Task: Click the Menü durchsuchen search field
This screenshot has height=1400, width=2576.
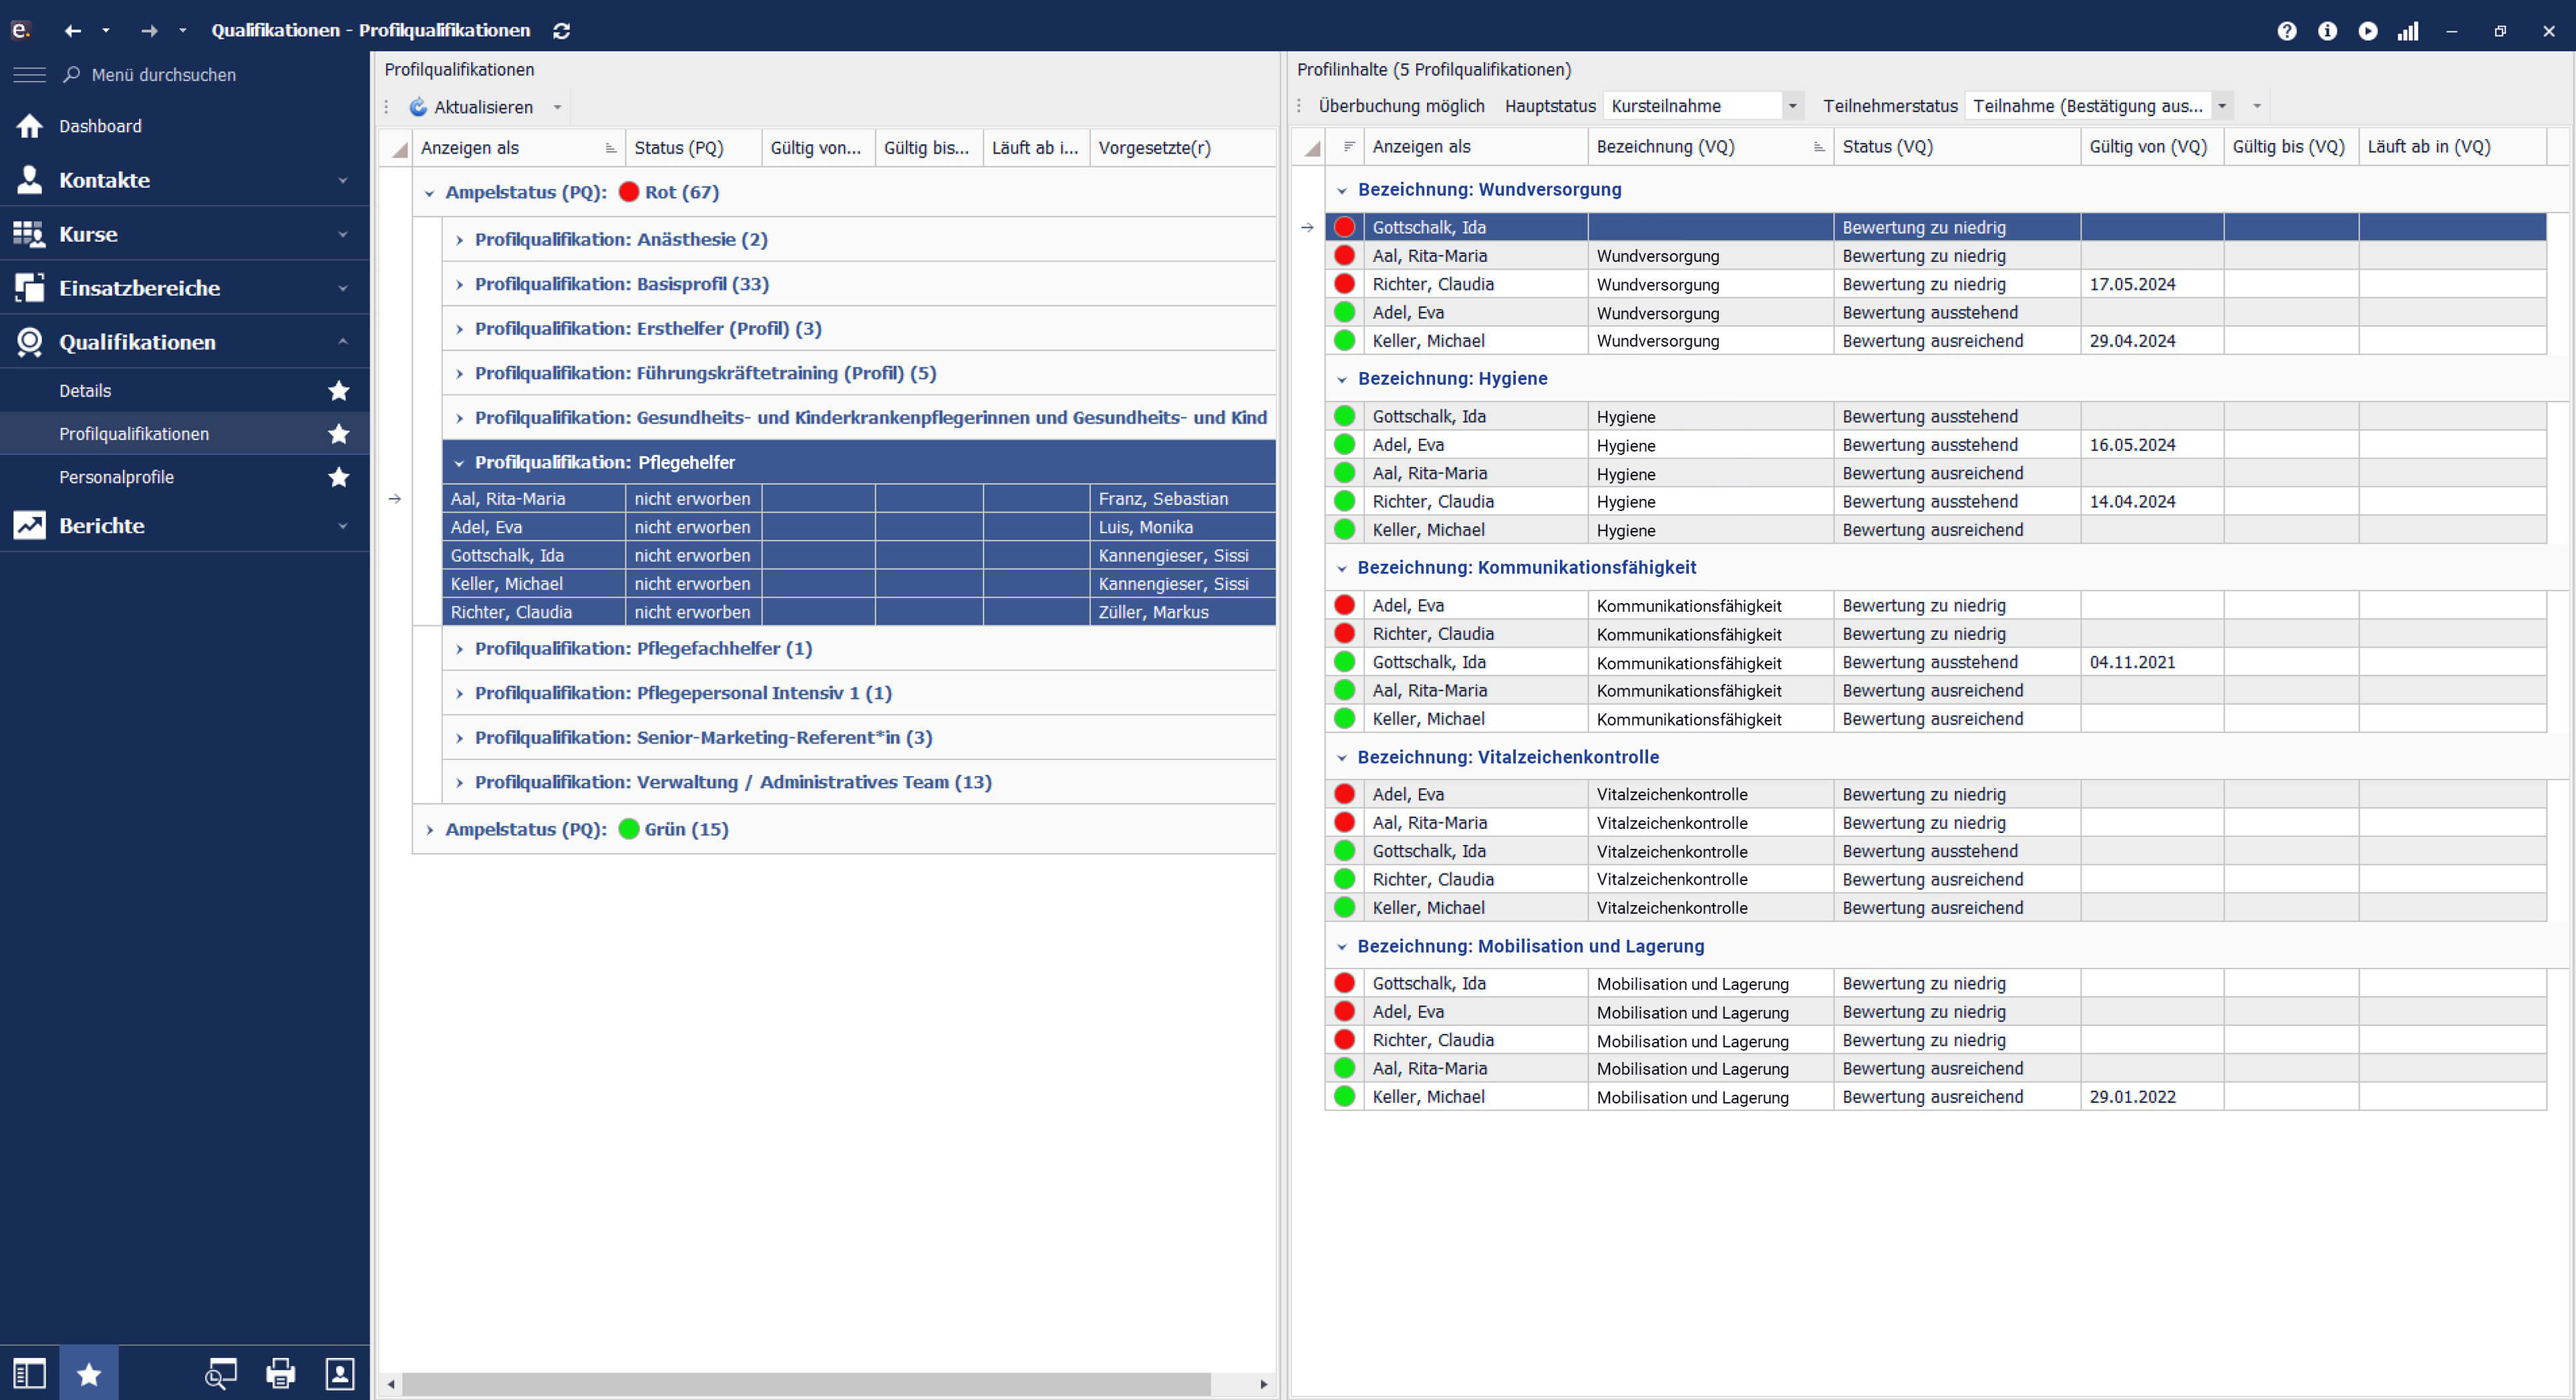Action: (164, 75)
